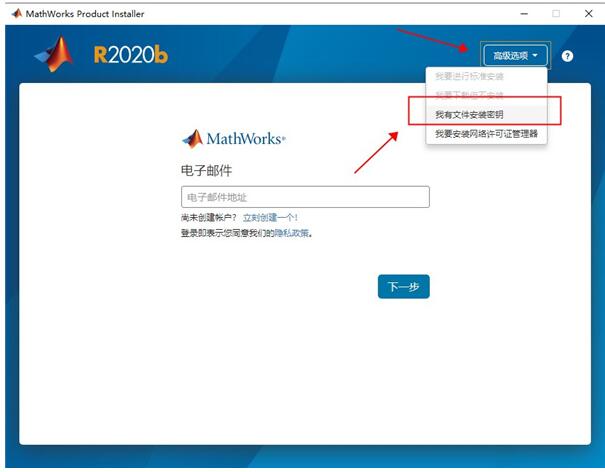
Task: Focus the 电子邮件地址 input field
Action: pyautogui.click(x=305, y=197)
